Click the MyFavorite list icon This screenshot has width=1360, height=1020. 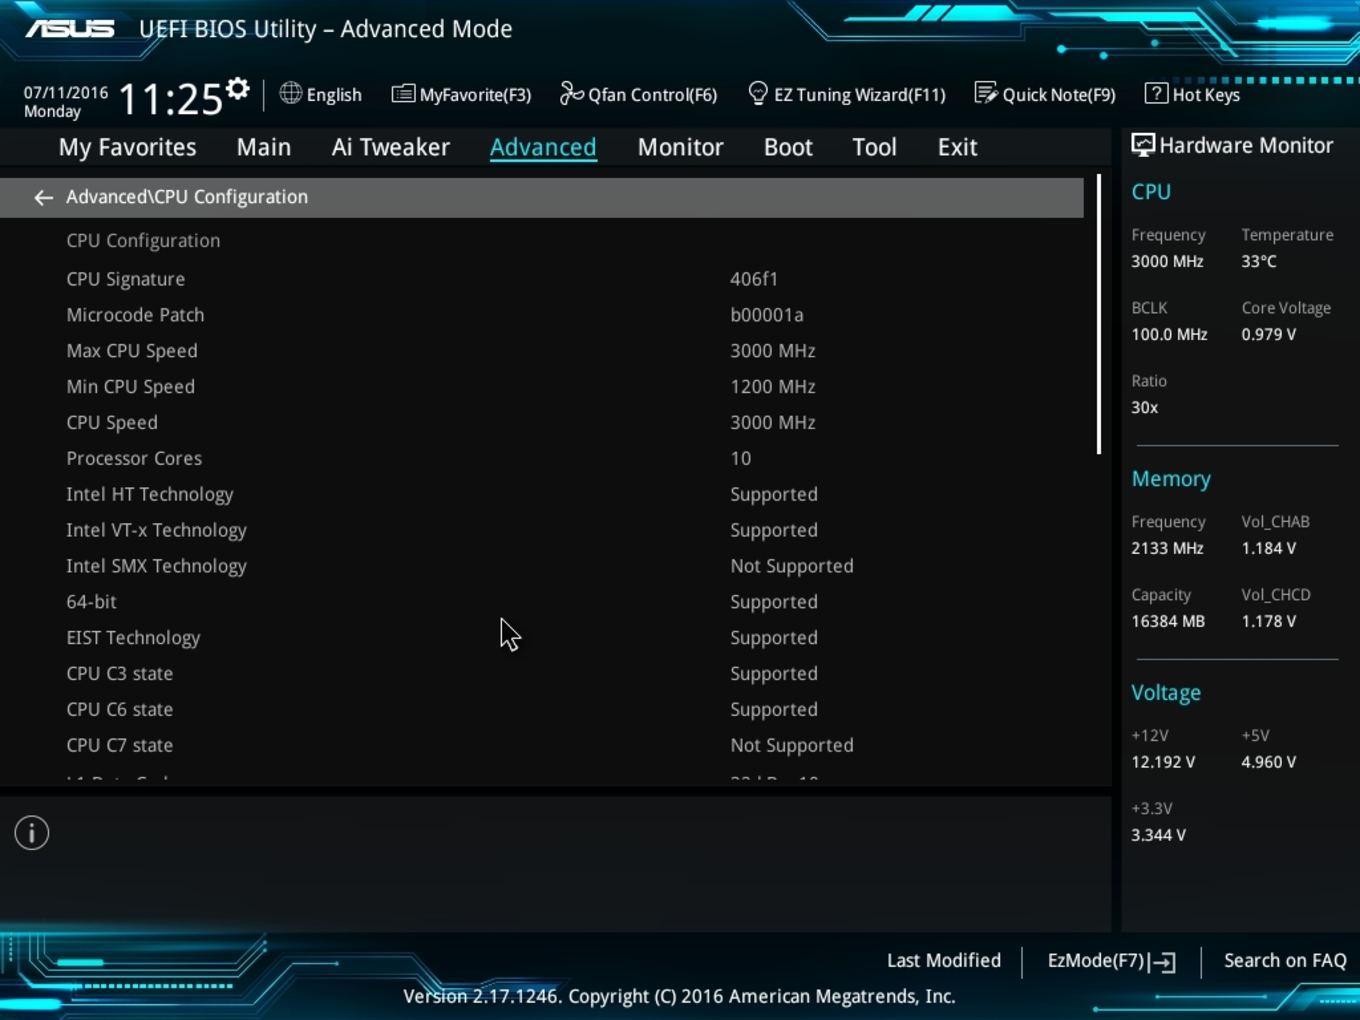click(x=403, y=94)
